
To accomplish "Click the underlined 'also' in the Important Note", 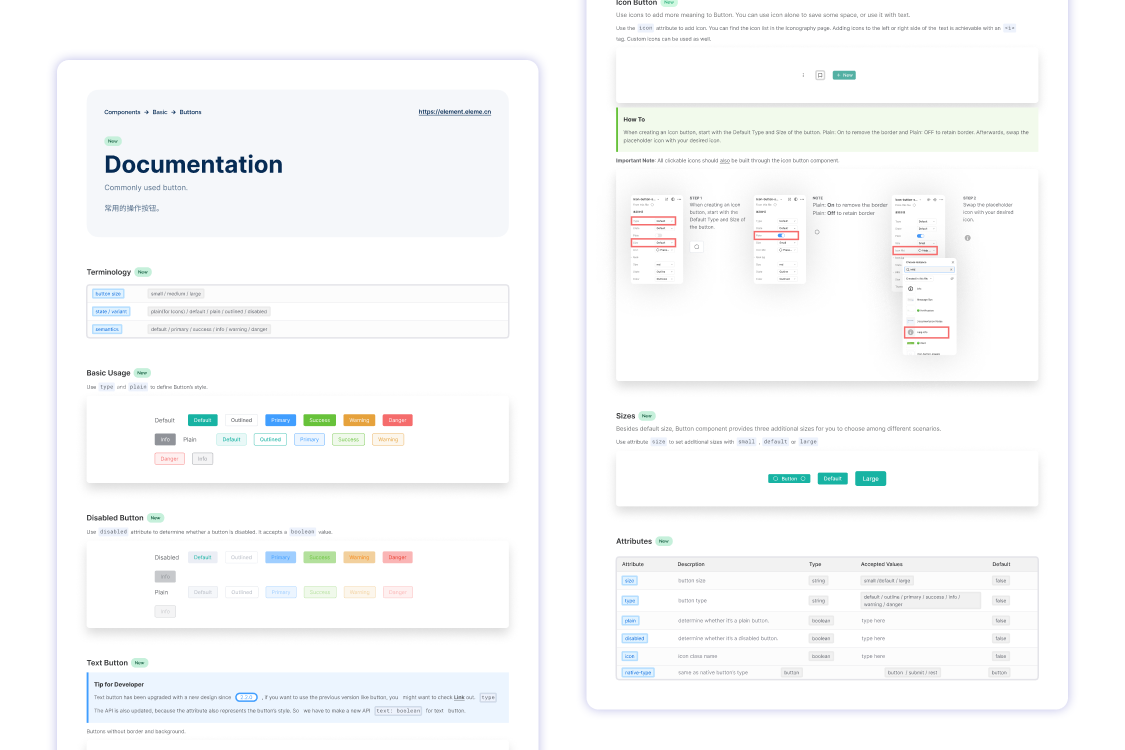I will [x=725, y=161].
